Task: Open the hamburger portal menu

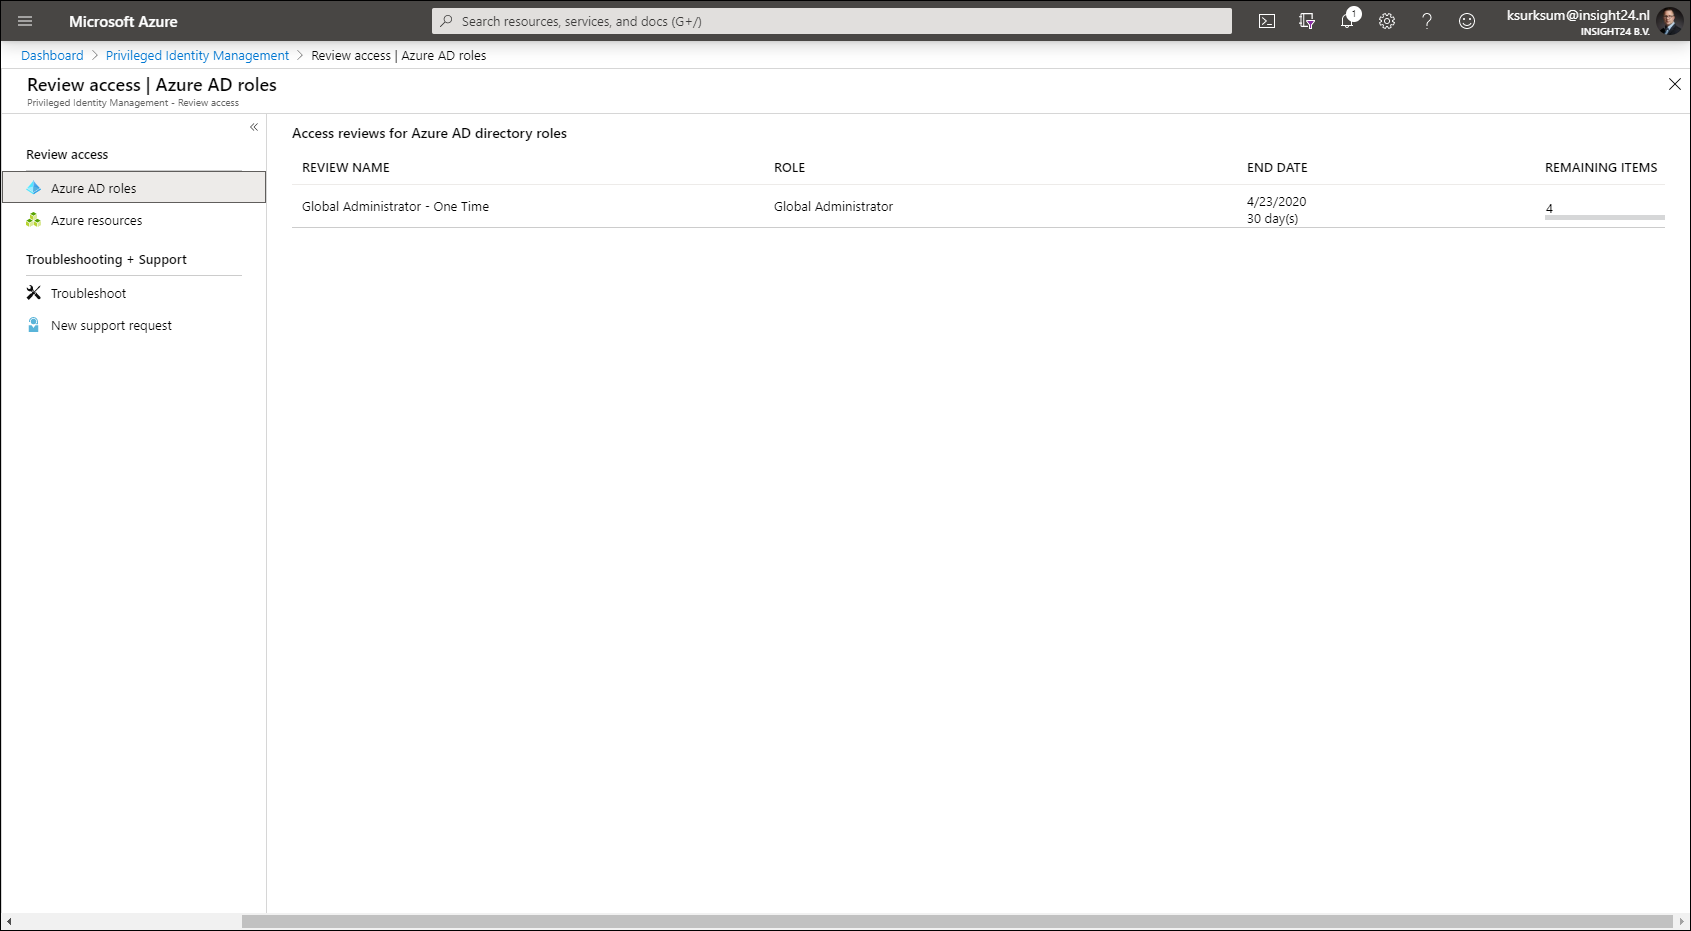Action: (x=25, y=21)
